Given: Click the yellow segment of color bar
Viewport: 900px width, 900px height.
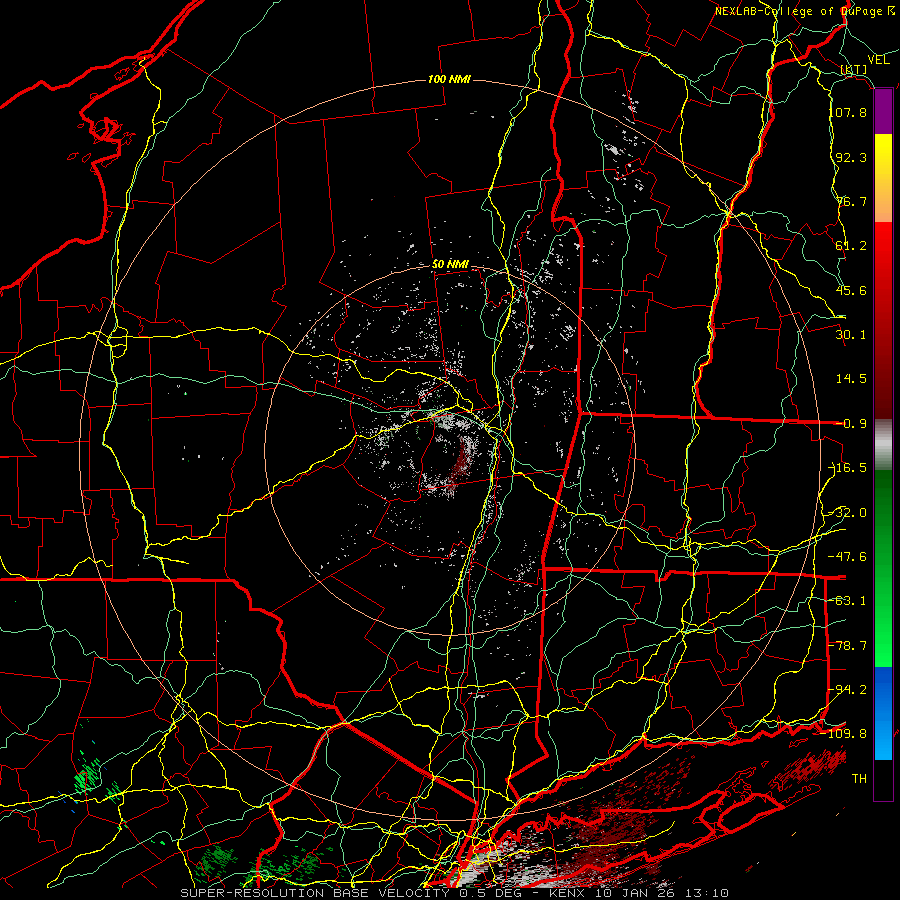Looking at the screenshot, I should [883, 155].
